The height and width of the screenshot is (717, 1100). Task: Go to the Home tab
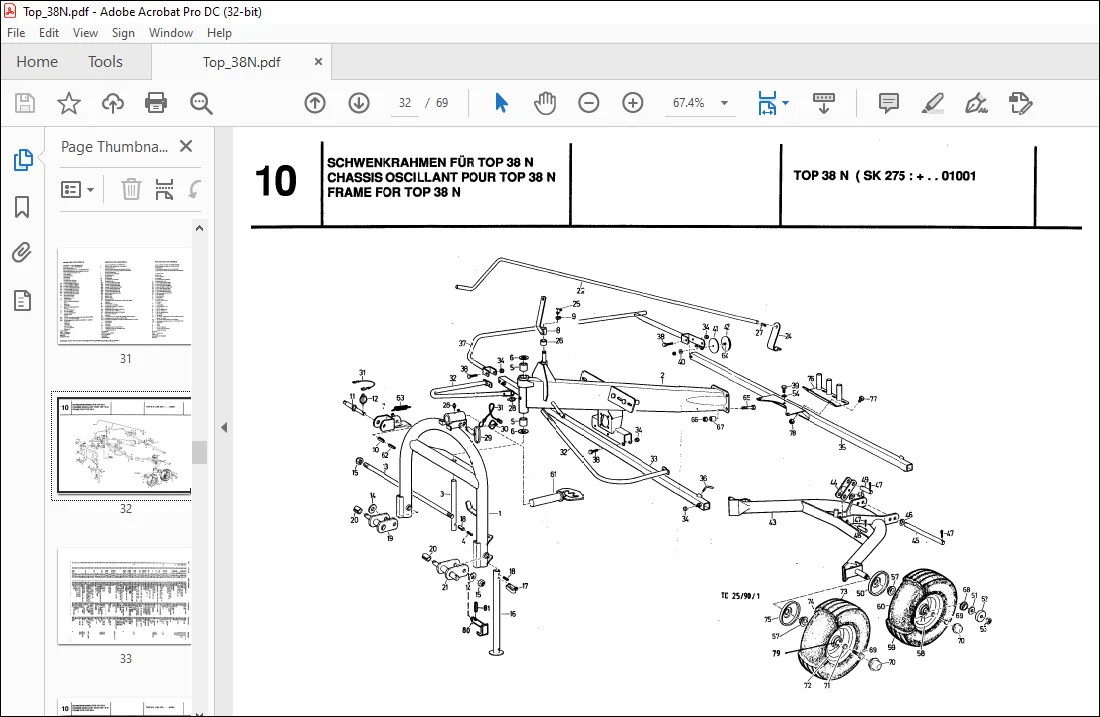point(37,62)
